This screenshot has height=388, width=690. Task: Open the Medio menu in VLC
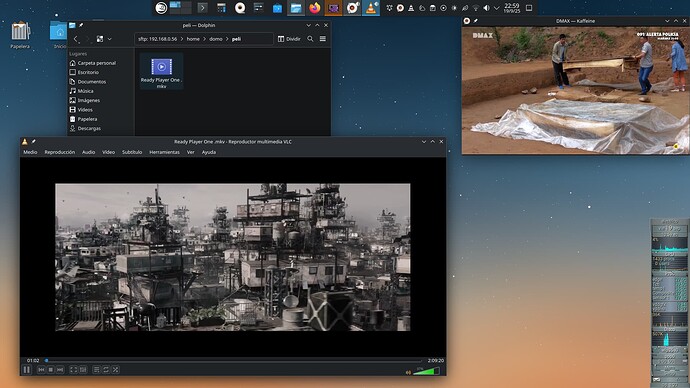click(30, 152)
